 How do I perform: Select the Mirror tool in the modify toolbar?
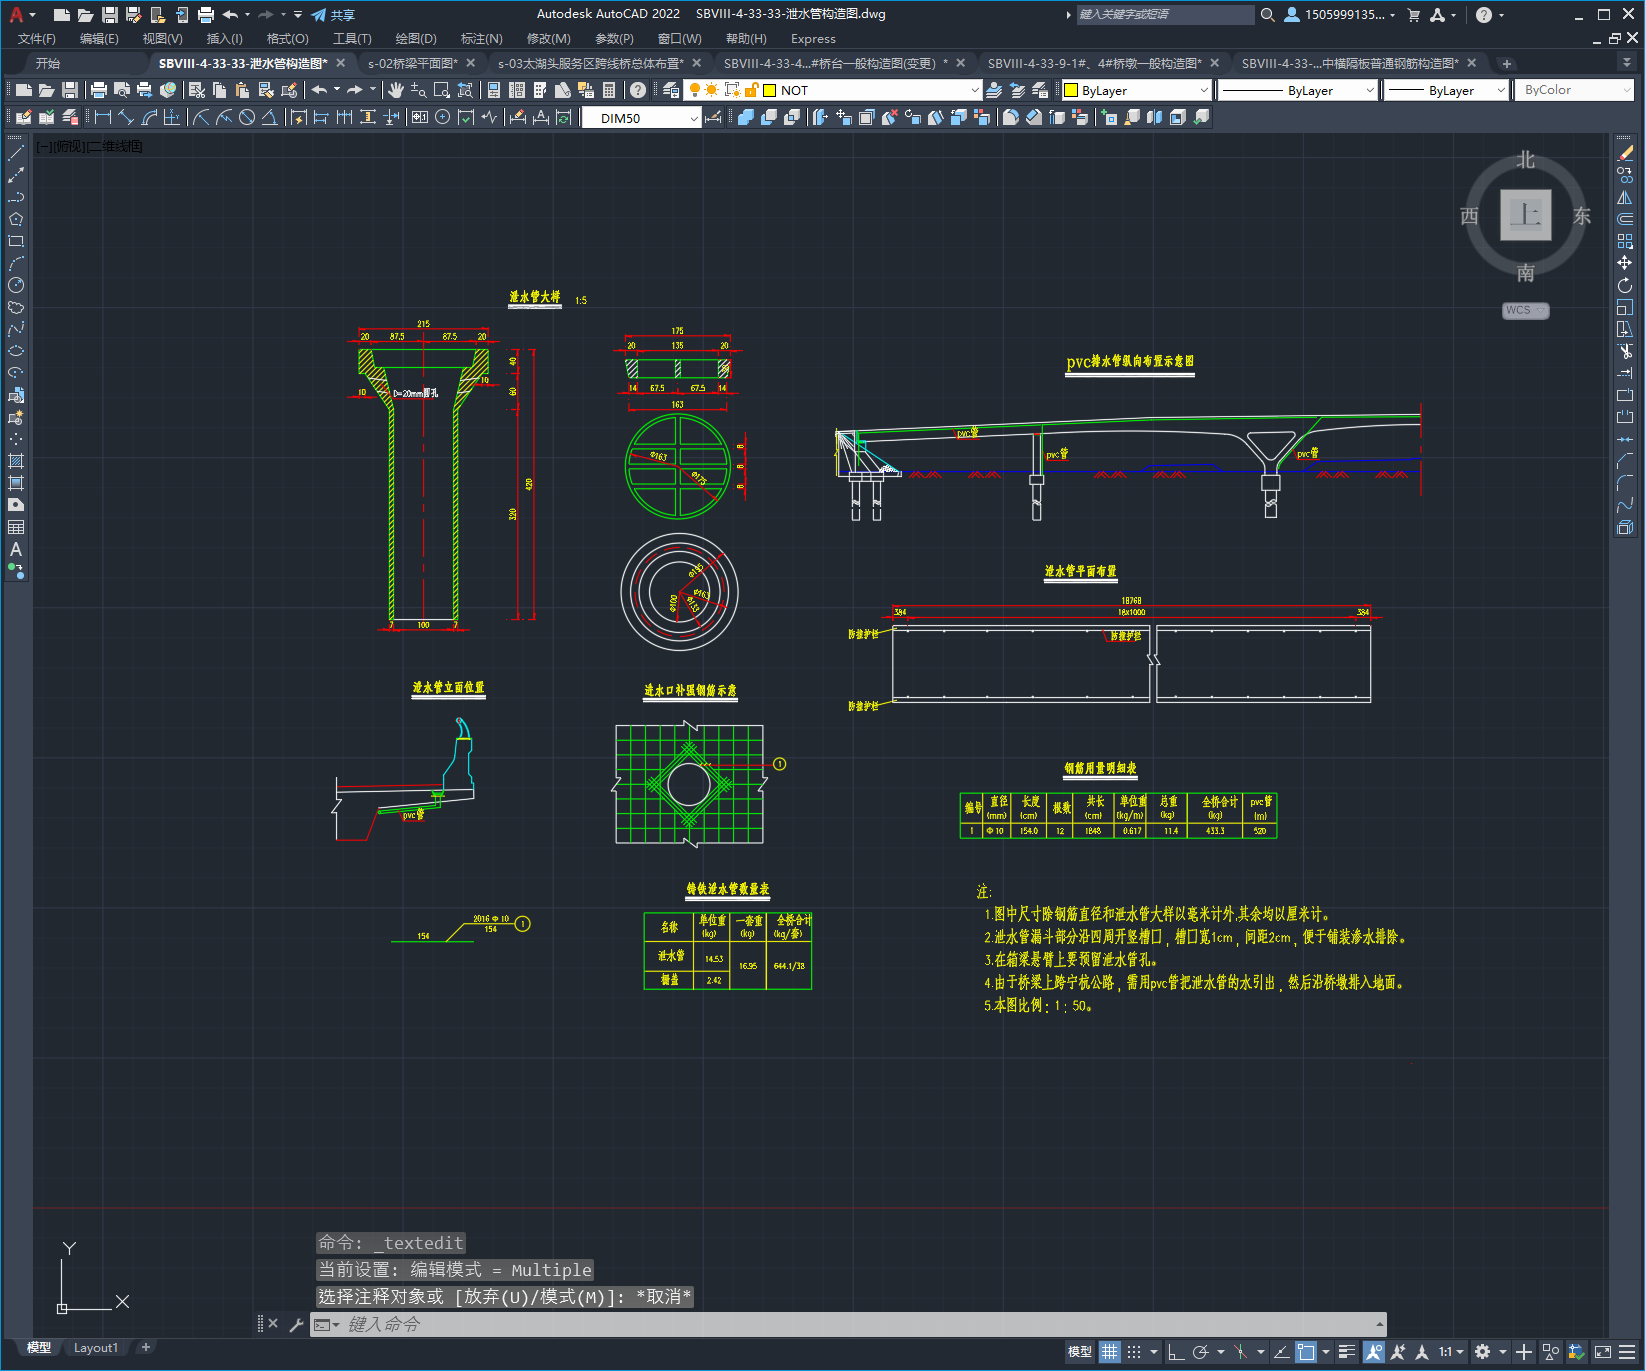coord(1625,198)
